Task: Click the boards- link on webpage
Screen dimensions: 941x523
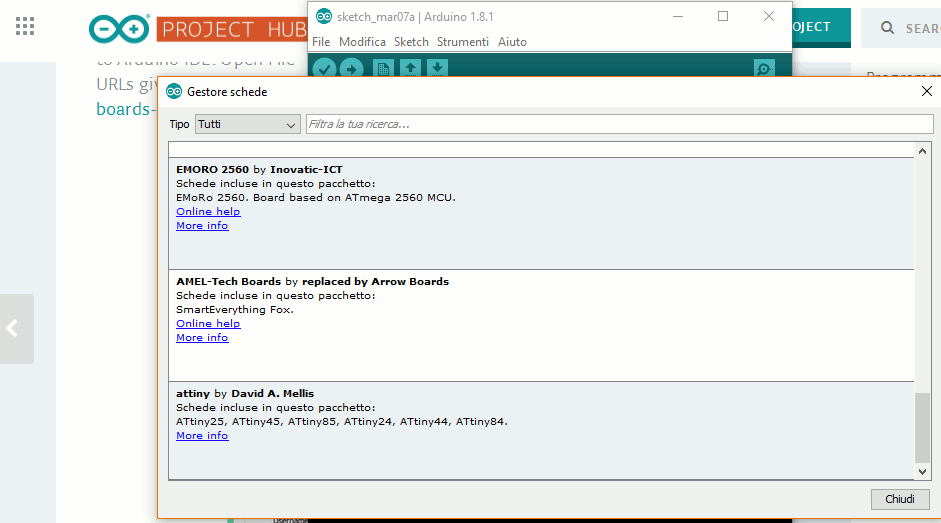Action: coord(126,109)
